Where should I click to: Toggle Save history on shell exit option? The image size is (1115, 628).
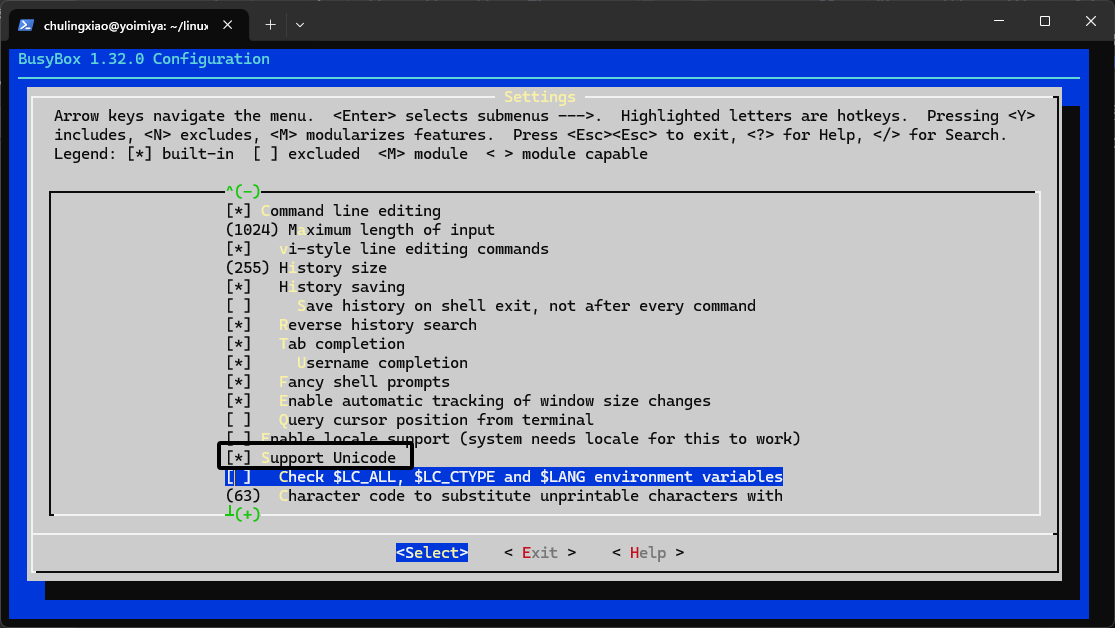(x=491, y=306)
